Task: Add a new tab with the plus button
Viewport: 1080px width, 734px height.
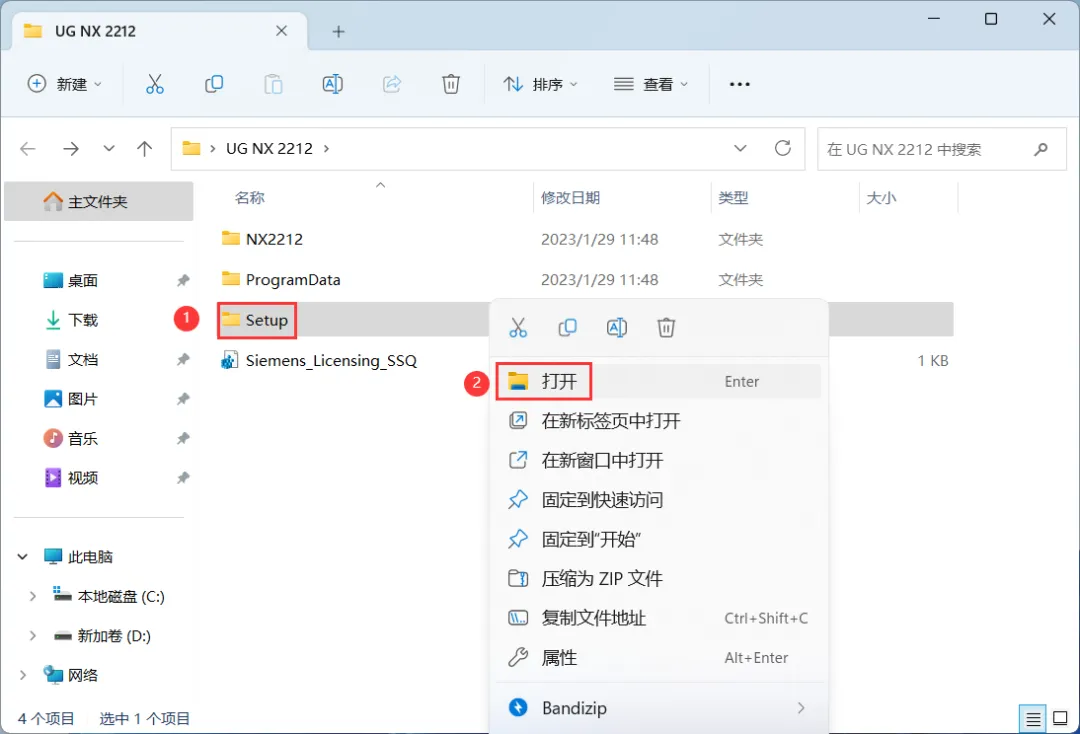Action: tap(338, 32)
